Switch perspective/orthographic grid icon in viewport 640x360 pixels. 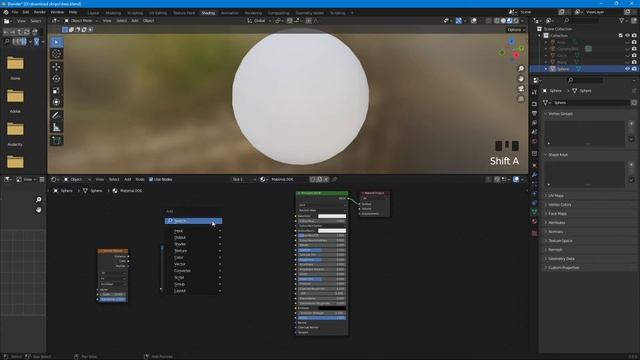(x=521, y=99)
